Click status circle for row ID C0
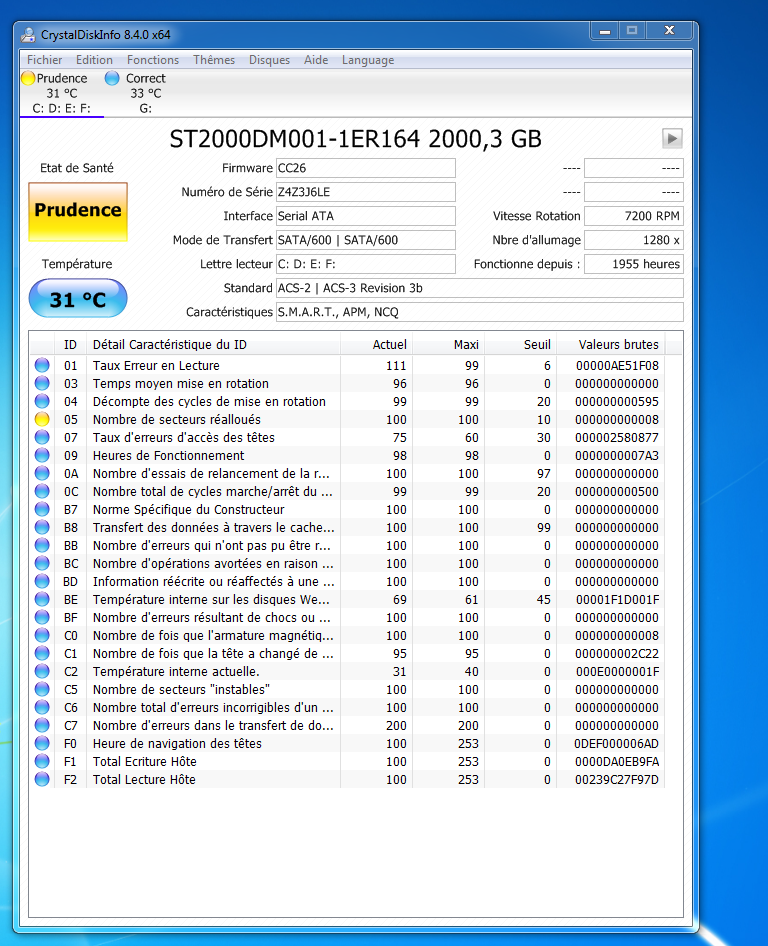 click(x=42, y=635)
